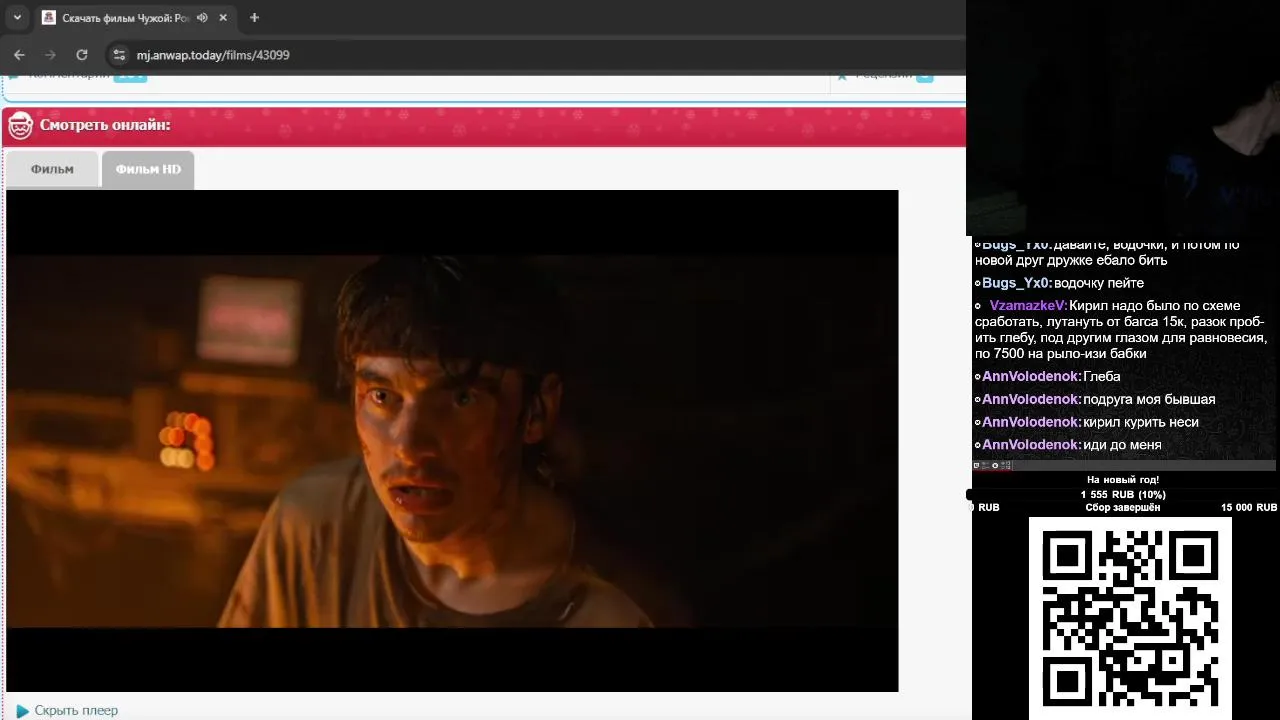The height and width of the screenshot is (720, 1280).
Task: Click the 'На новый год!' donation title
Action: tap(1123, 480)
